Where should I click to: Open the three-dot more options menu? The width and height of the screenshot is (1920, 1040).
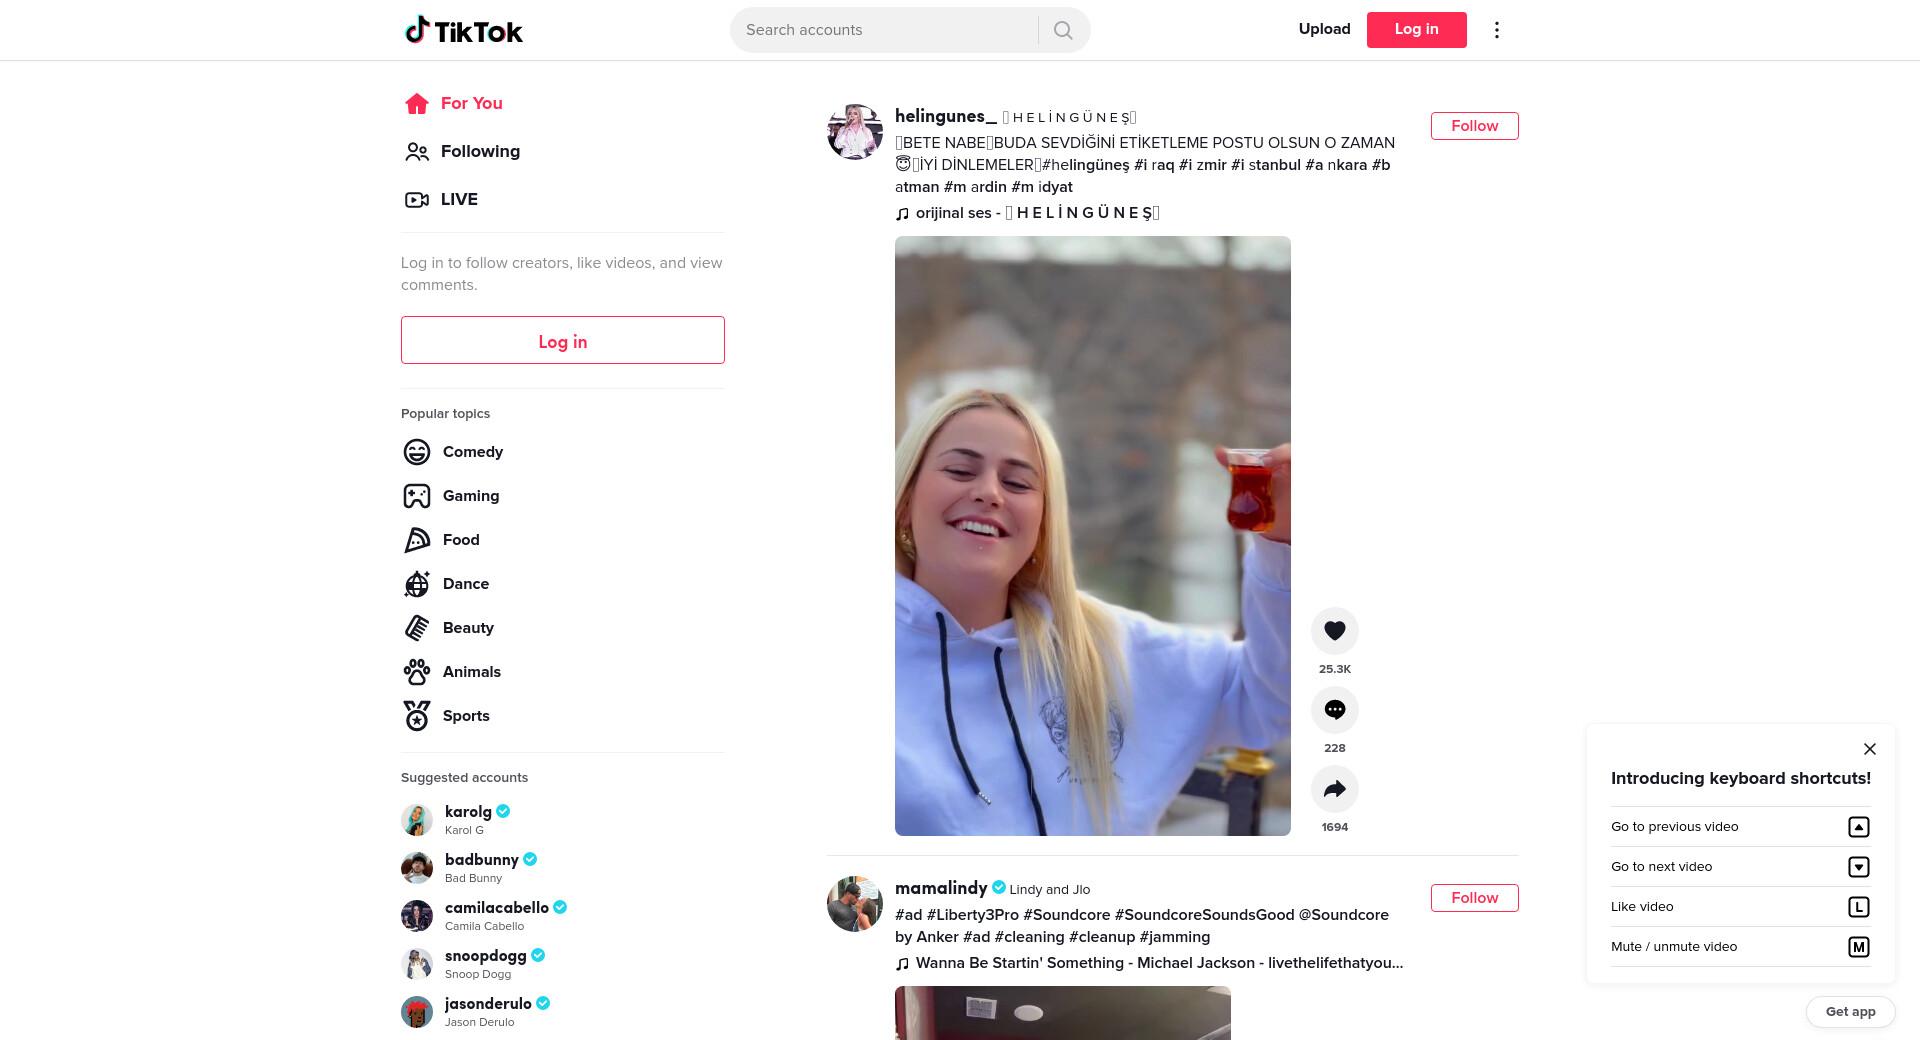(1496, 30)
